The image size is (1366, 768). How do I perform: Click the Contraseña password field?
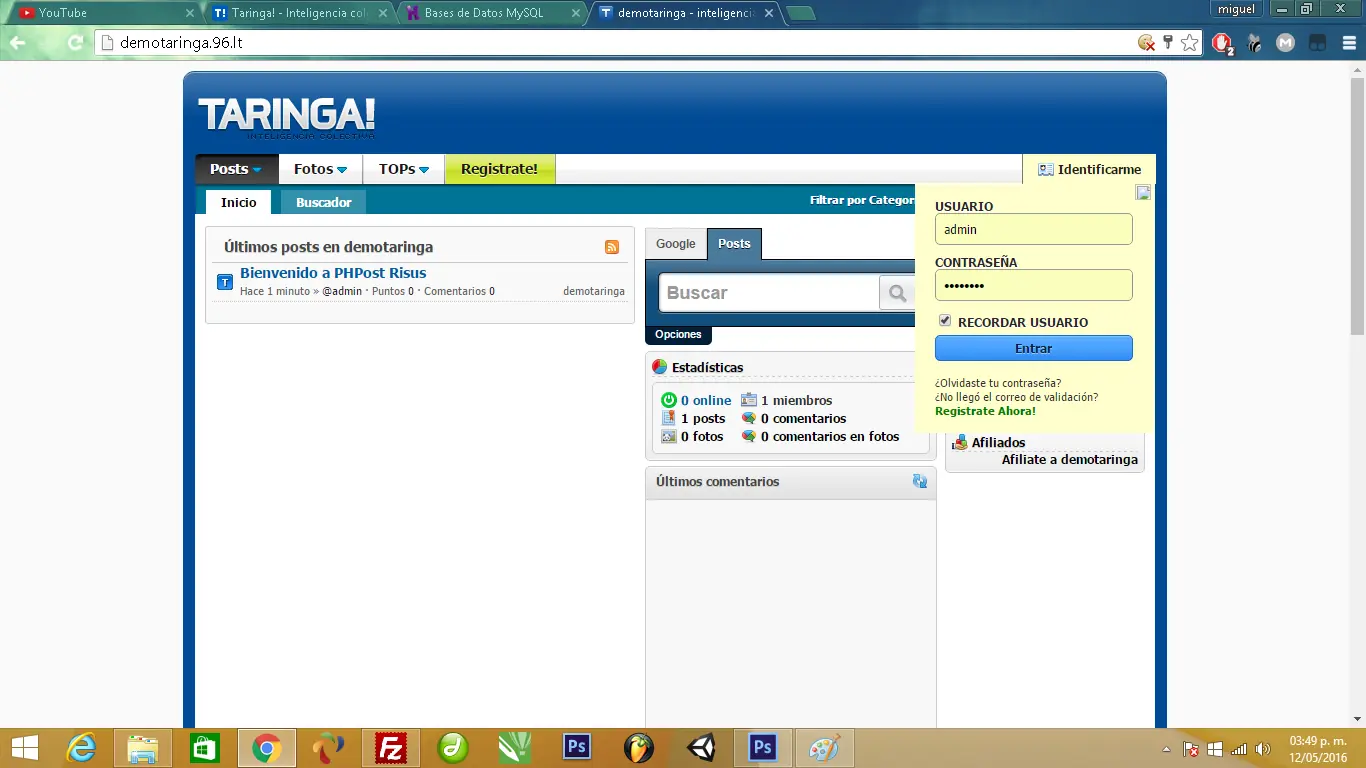1033,285
